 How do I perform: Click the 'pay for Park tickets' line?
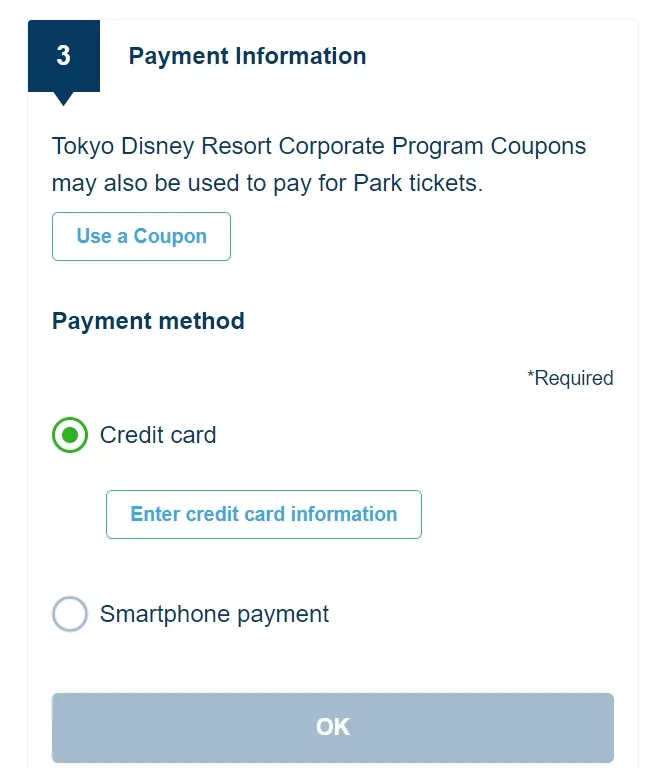point(267,184)
